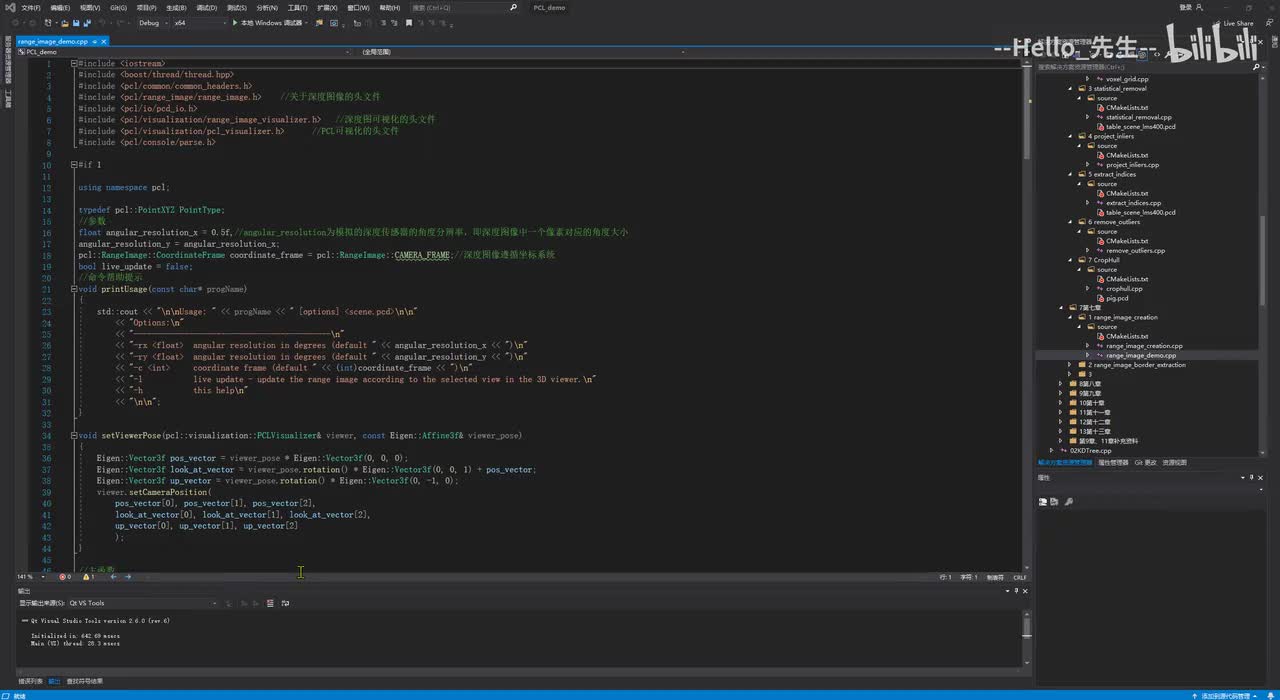The image size is (1280, 700).
Task: Collapse the 7 CropHull folder
Action: point(1069,260)
